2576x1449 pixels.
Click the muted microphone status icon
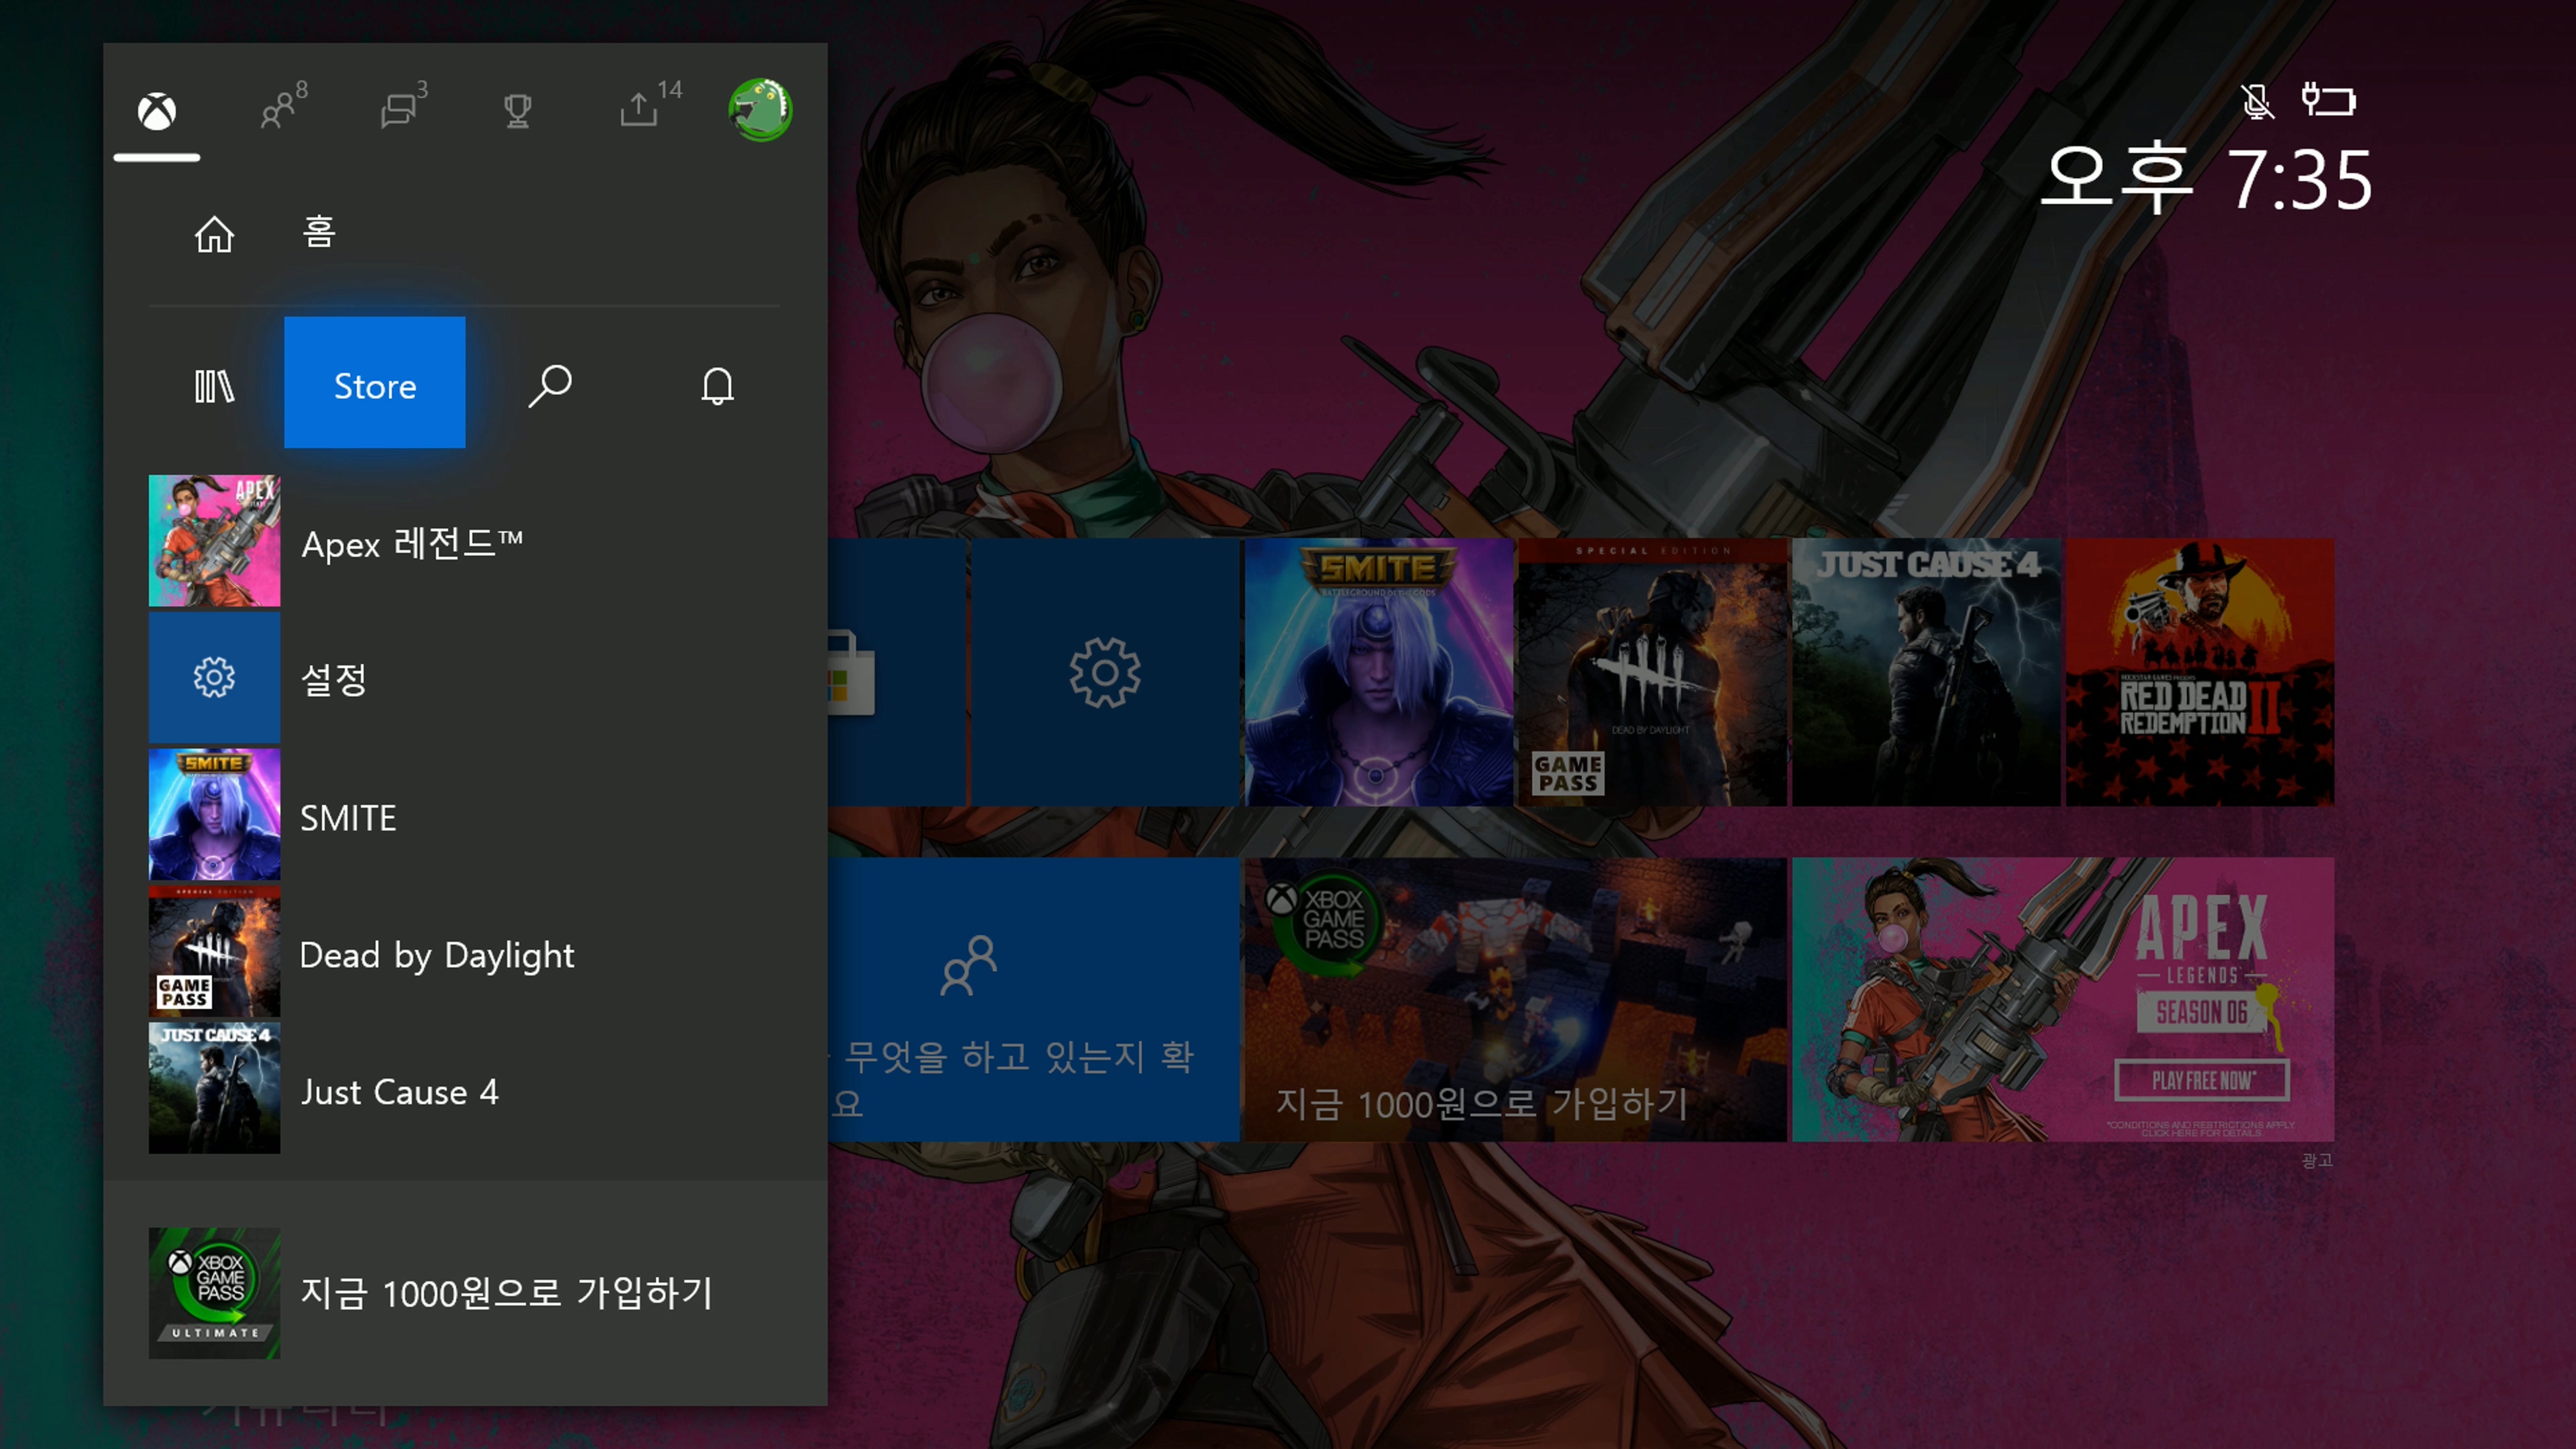pyautogui.click(x=2256, y=101)
